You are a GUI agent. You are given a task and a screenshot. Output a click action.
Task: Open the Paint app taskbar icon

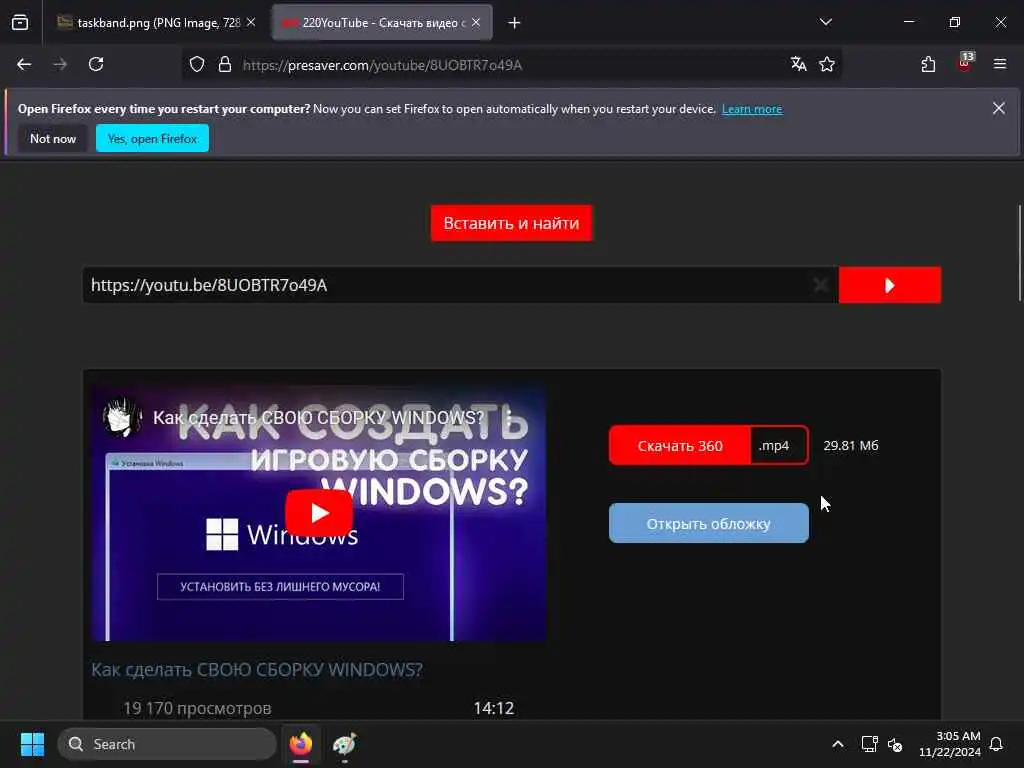click(344, 744)
